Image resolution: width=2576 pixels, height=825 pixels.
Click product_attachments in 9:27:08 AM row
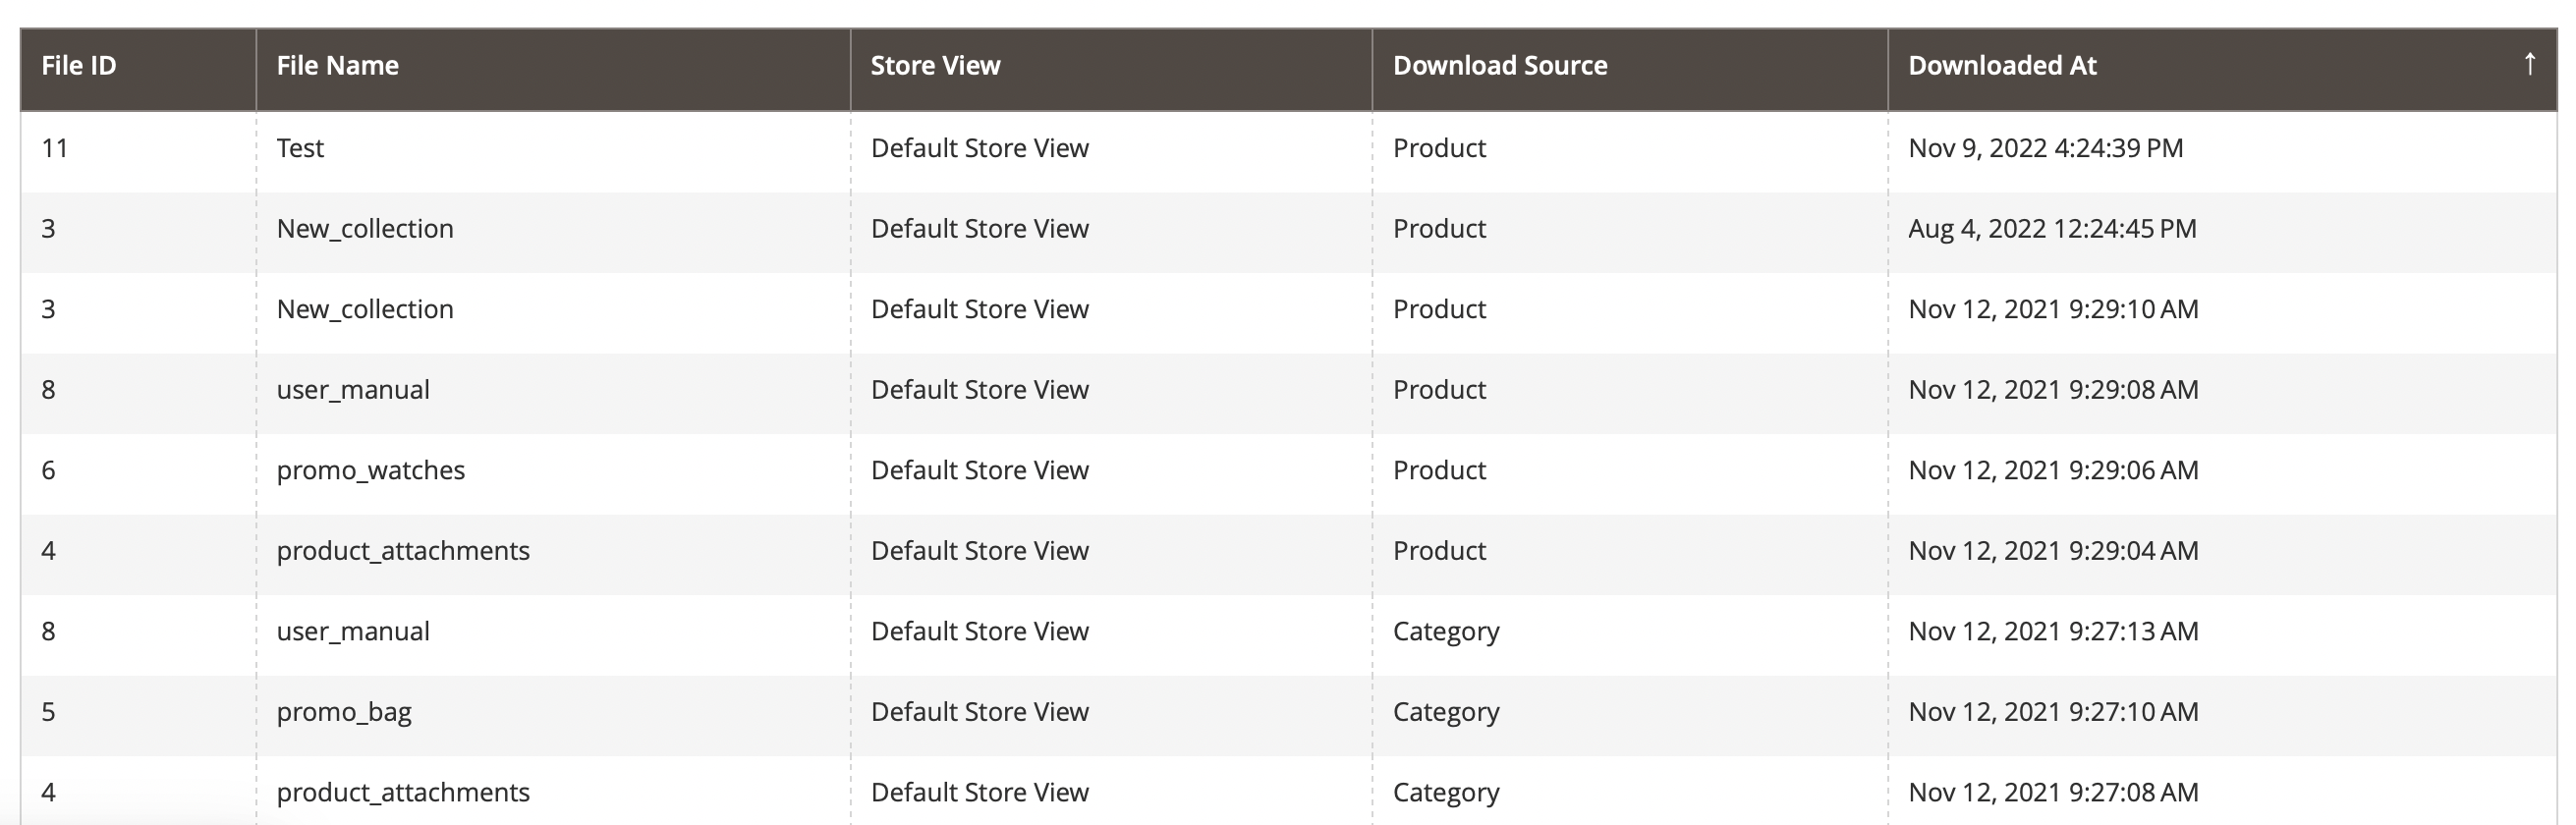tap(403, 793)
